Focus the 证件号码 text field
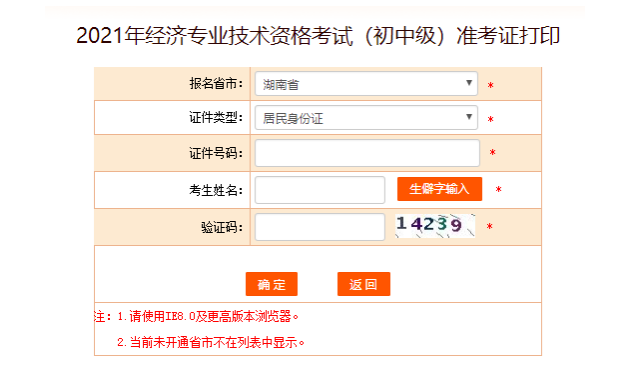The width and height of the screenshot is (632, 376). (x=367, y=153)
